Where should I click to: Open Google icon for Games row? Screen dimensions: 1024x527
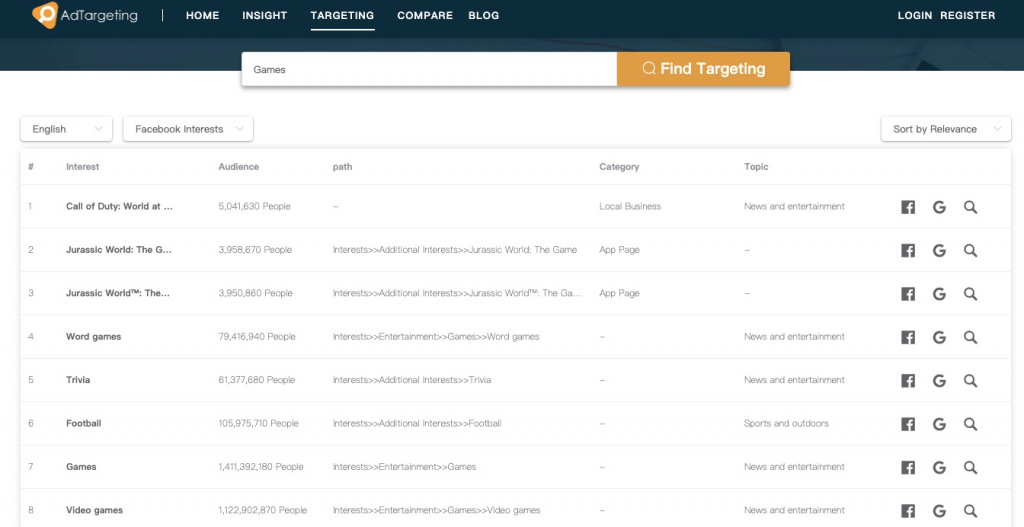point(939,468)
